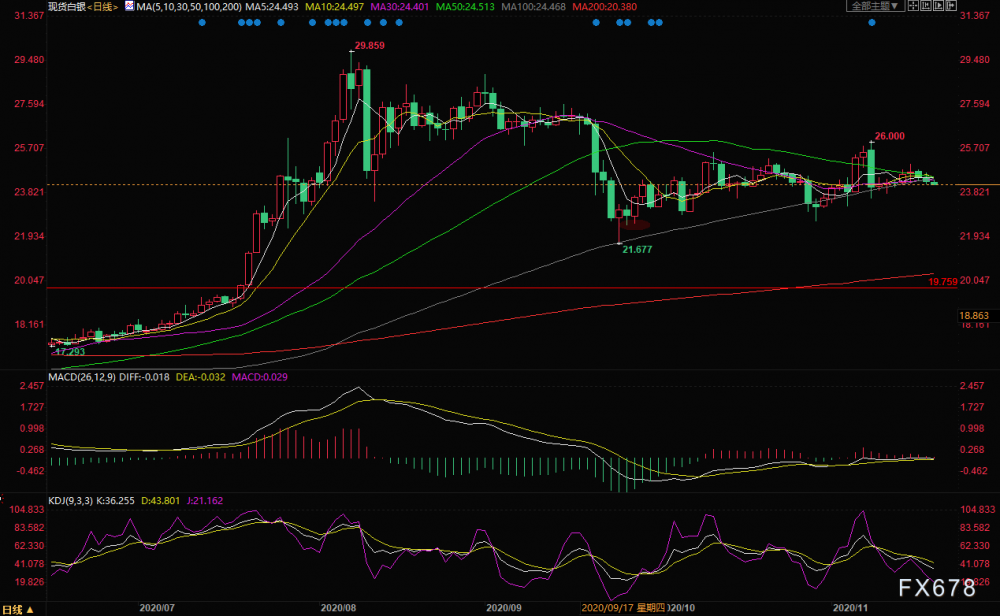
Task: Click the play replay toolbar icon
Action: click(x=939, y=6)
